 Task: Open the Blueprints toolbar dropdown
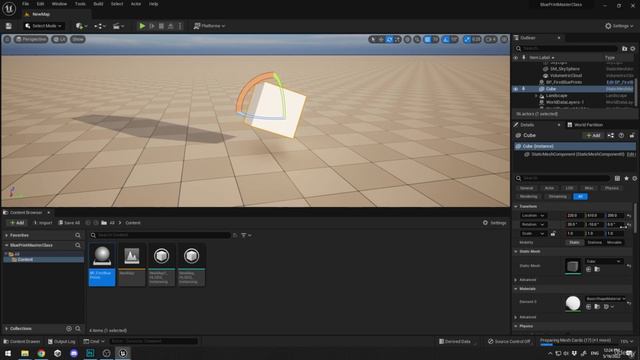100,26
